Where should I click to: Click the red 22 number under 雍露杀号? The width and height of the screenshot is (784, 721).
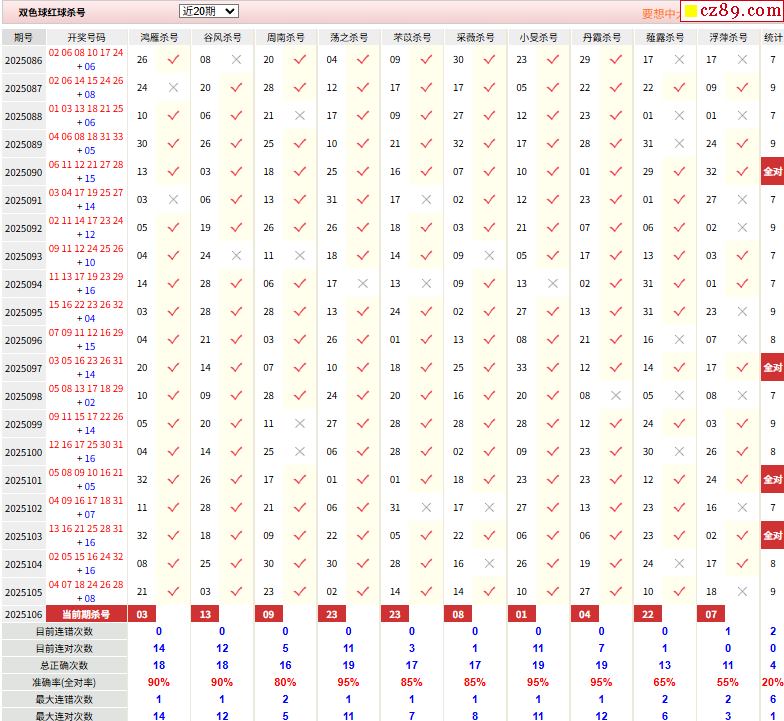(648, 614)
